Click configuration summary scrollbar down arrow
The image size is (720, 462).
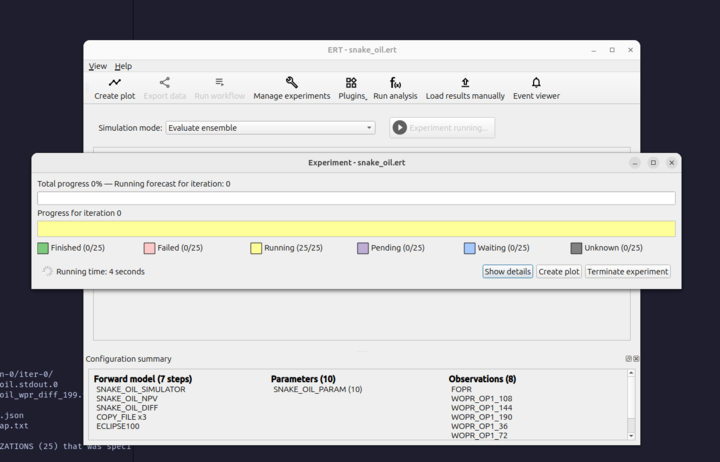point(631,436)
